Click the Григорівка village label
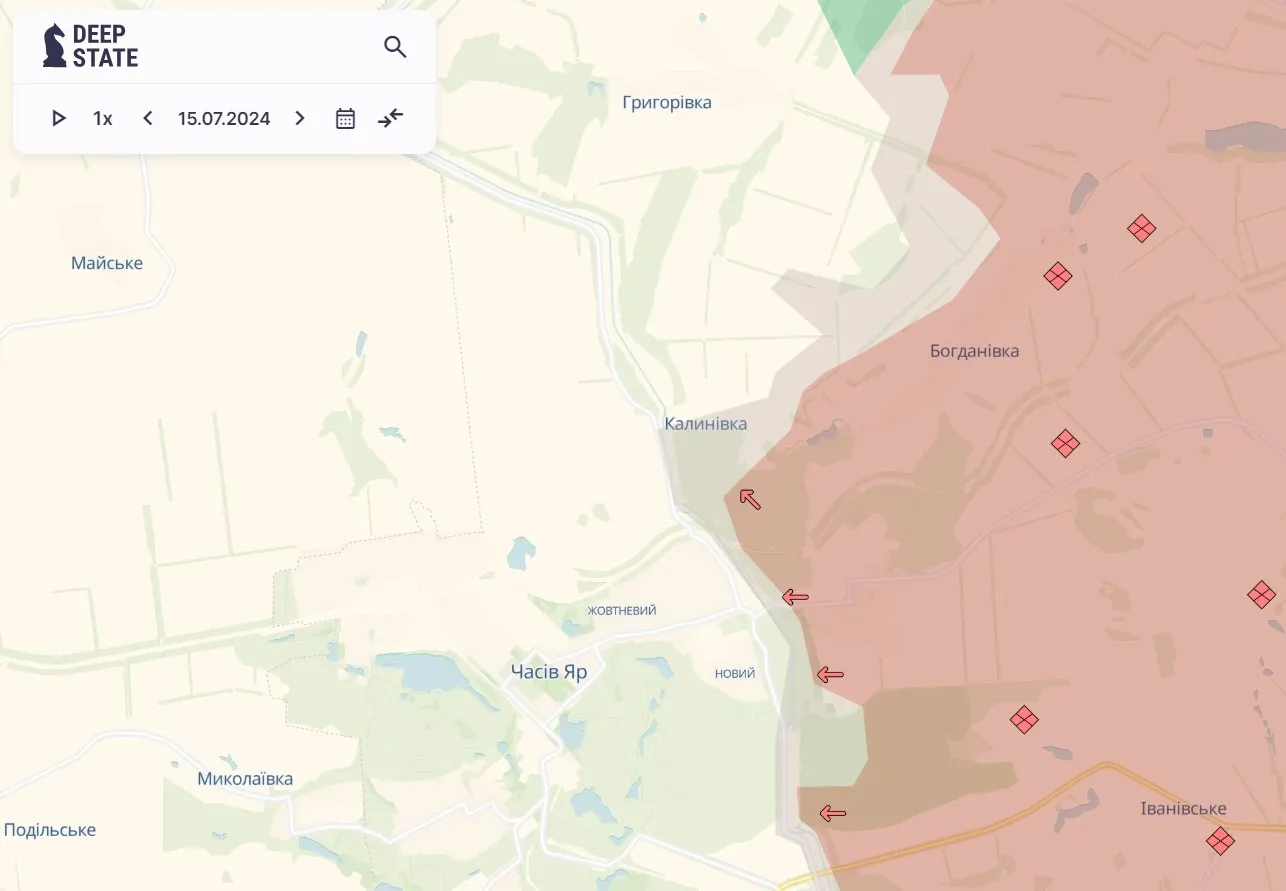Image resolution: width=1286 pixels, height=891 pixels. [667, 102]
